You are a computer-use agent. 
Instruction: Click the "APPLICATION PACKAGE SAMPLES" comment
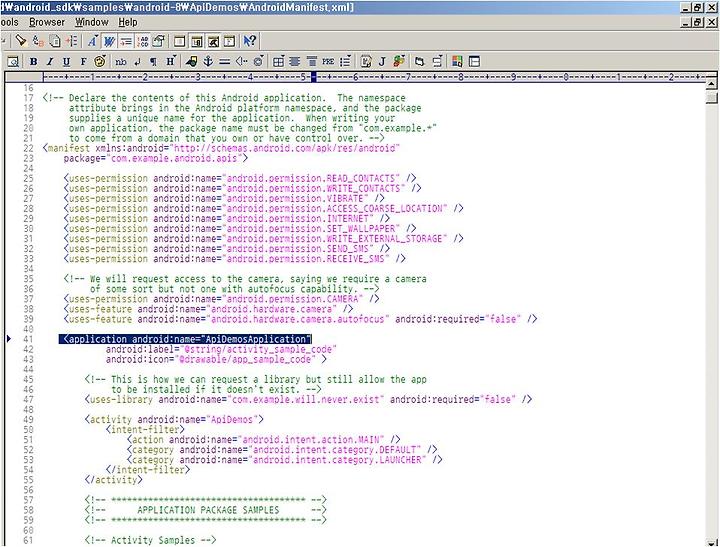[x=208, y=510]
